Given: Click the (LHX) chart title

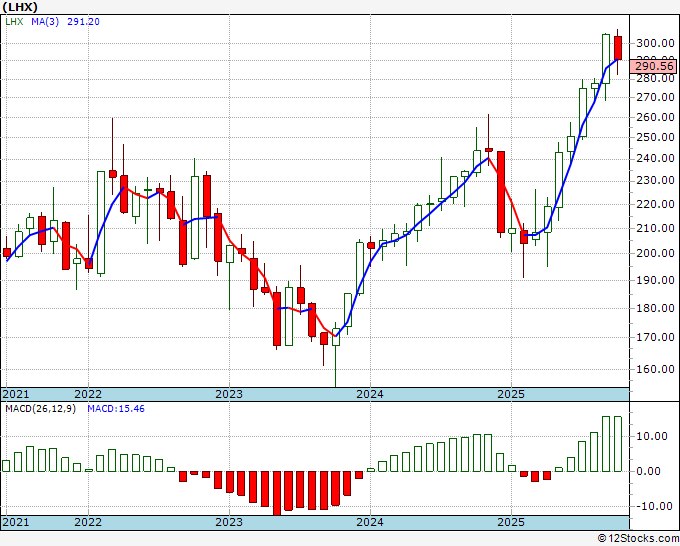Looking at the screenshot, I should point(20,7).
